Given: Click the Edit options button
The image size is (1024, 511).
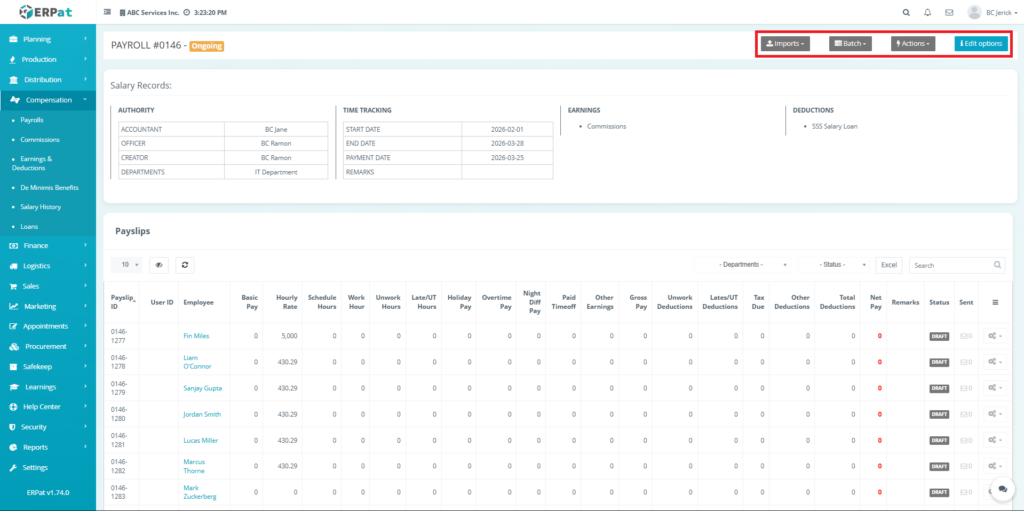Looking at the screenshot, I should (980, 44).
